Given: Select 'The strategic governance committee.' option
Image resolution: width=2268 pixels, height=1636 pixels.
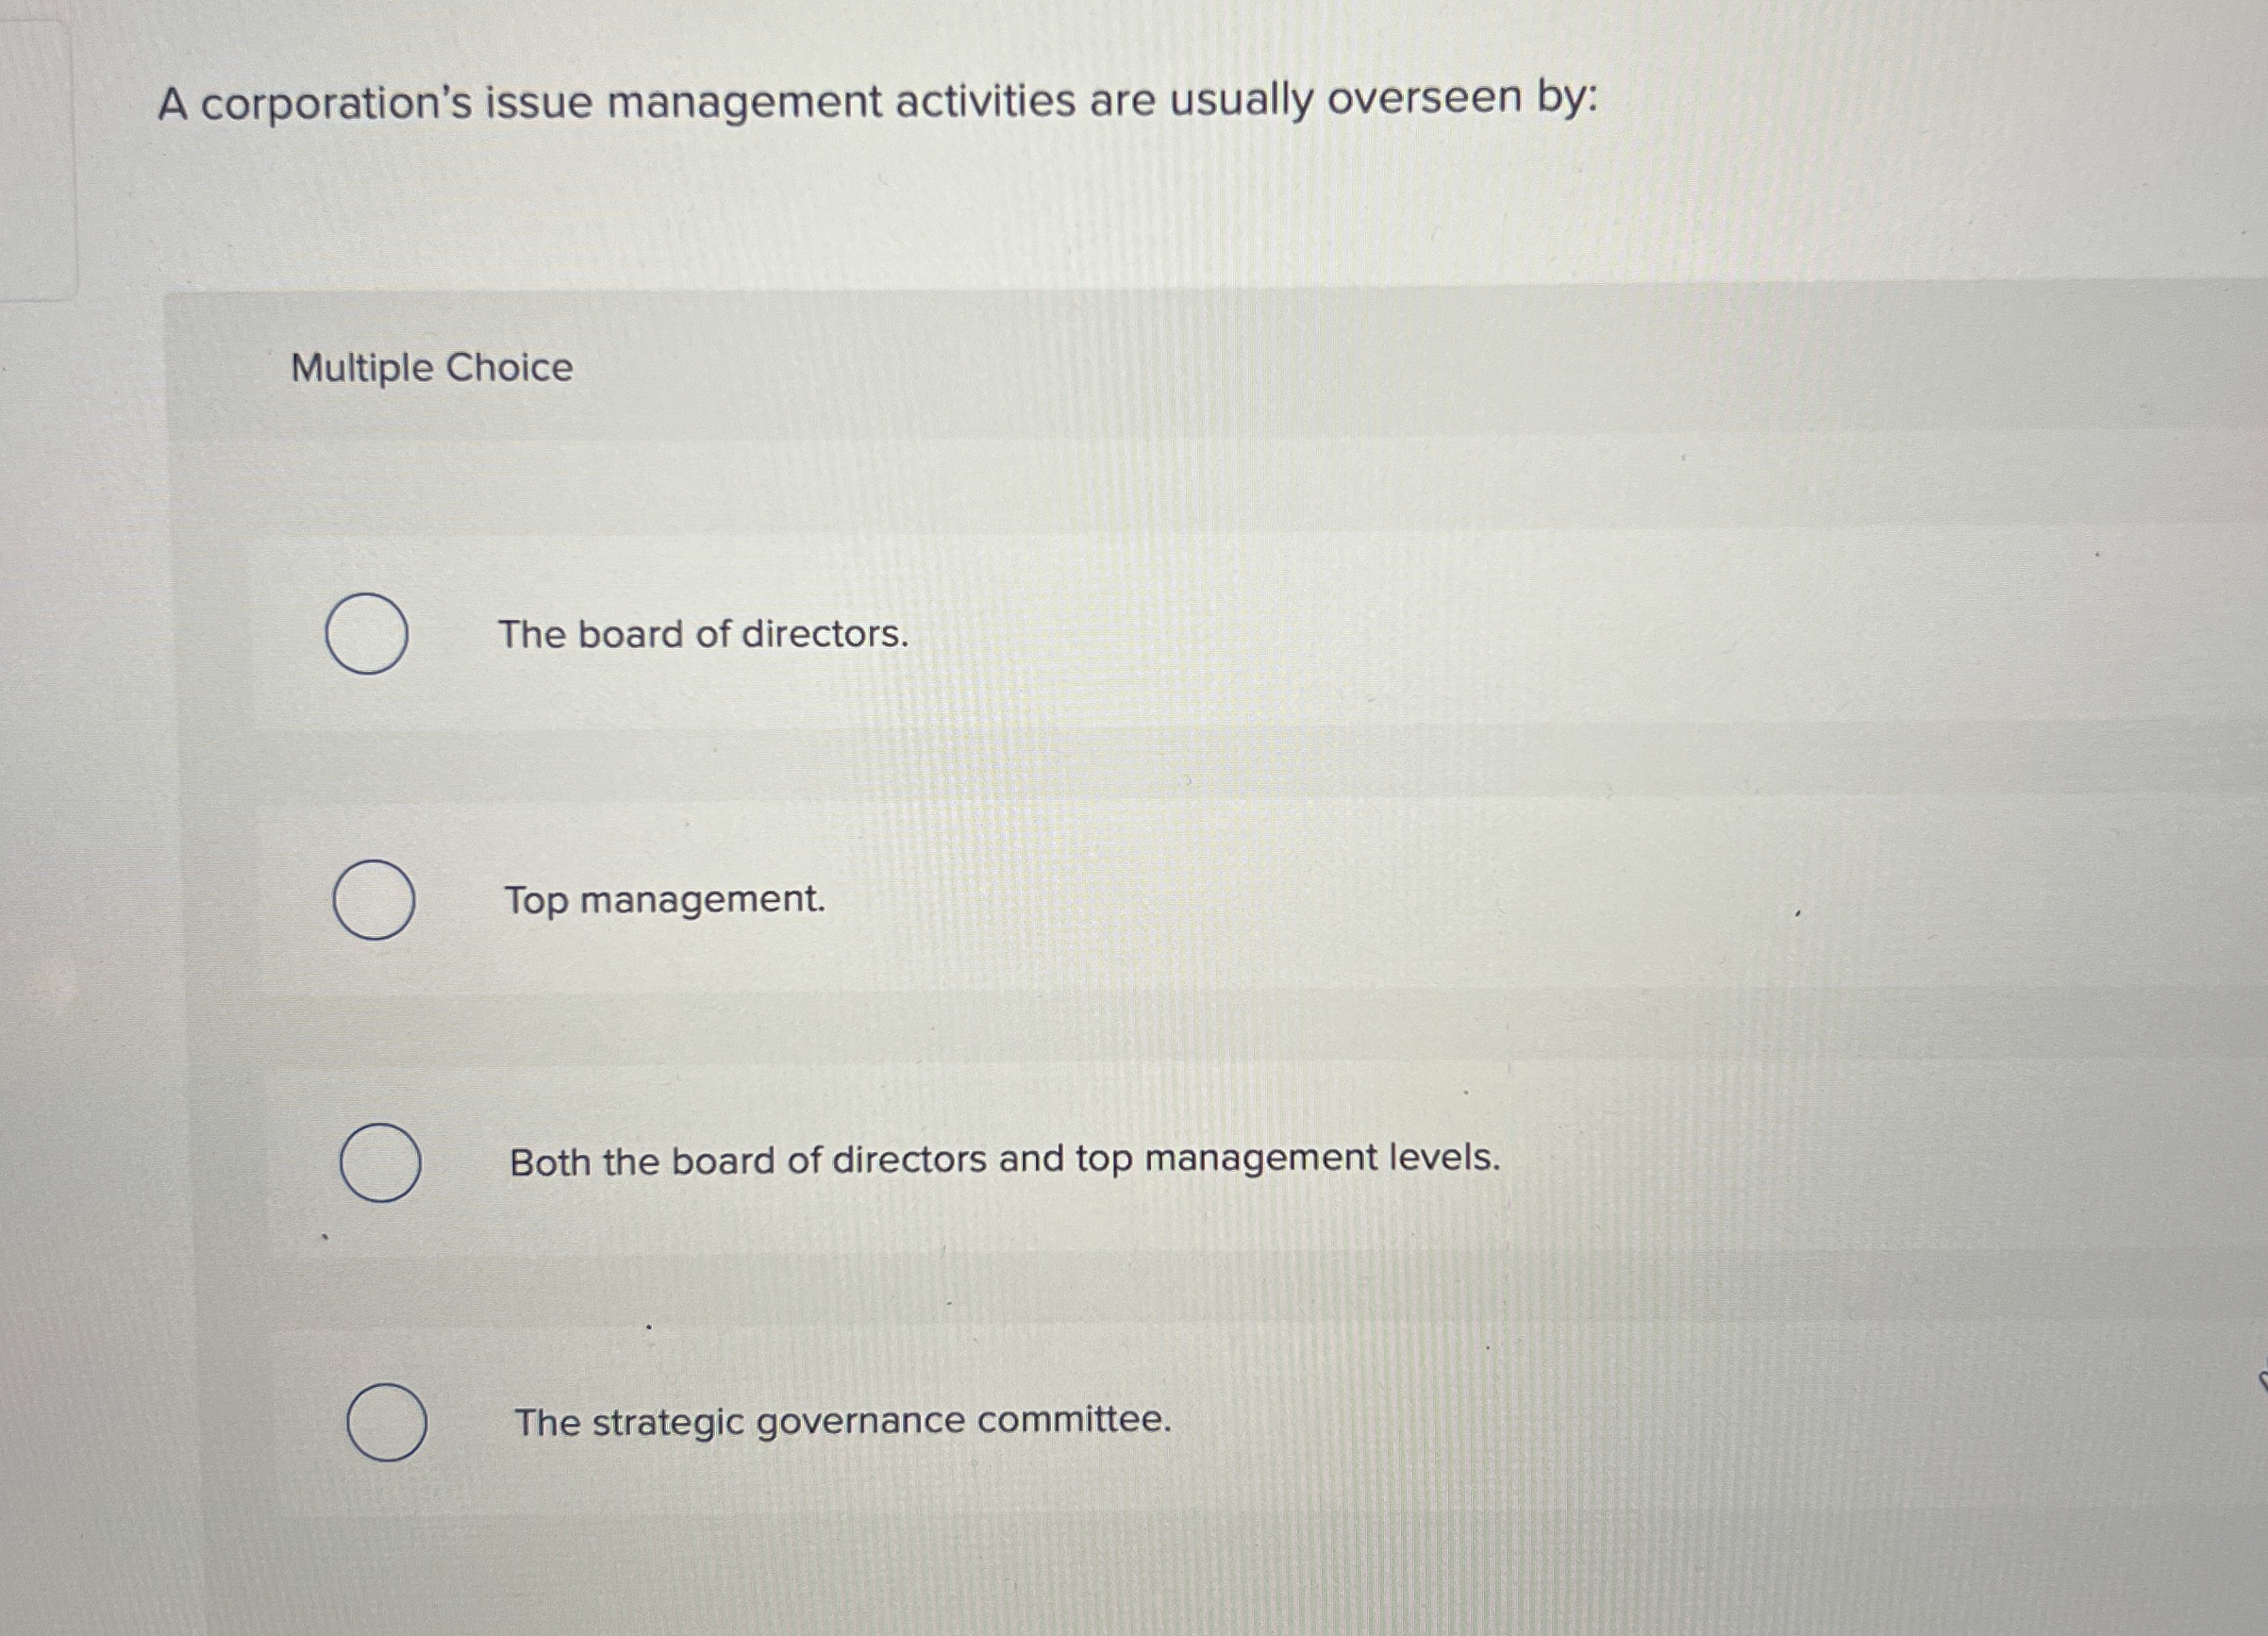Looking at the screenshot, I should tap(388, 1421).
